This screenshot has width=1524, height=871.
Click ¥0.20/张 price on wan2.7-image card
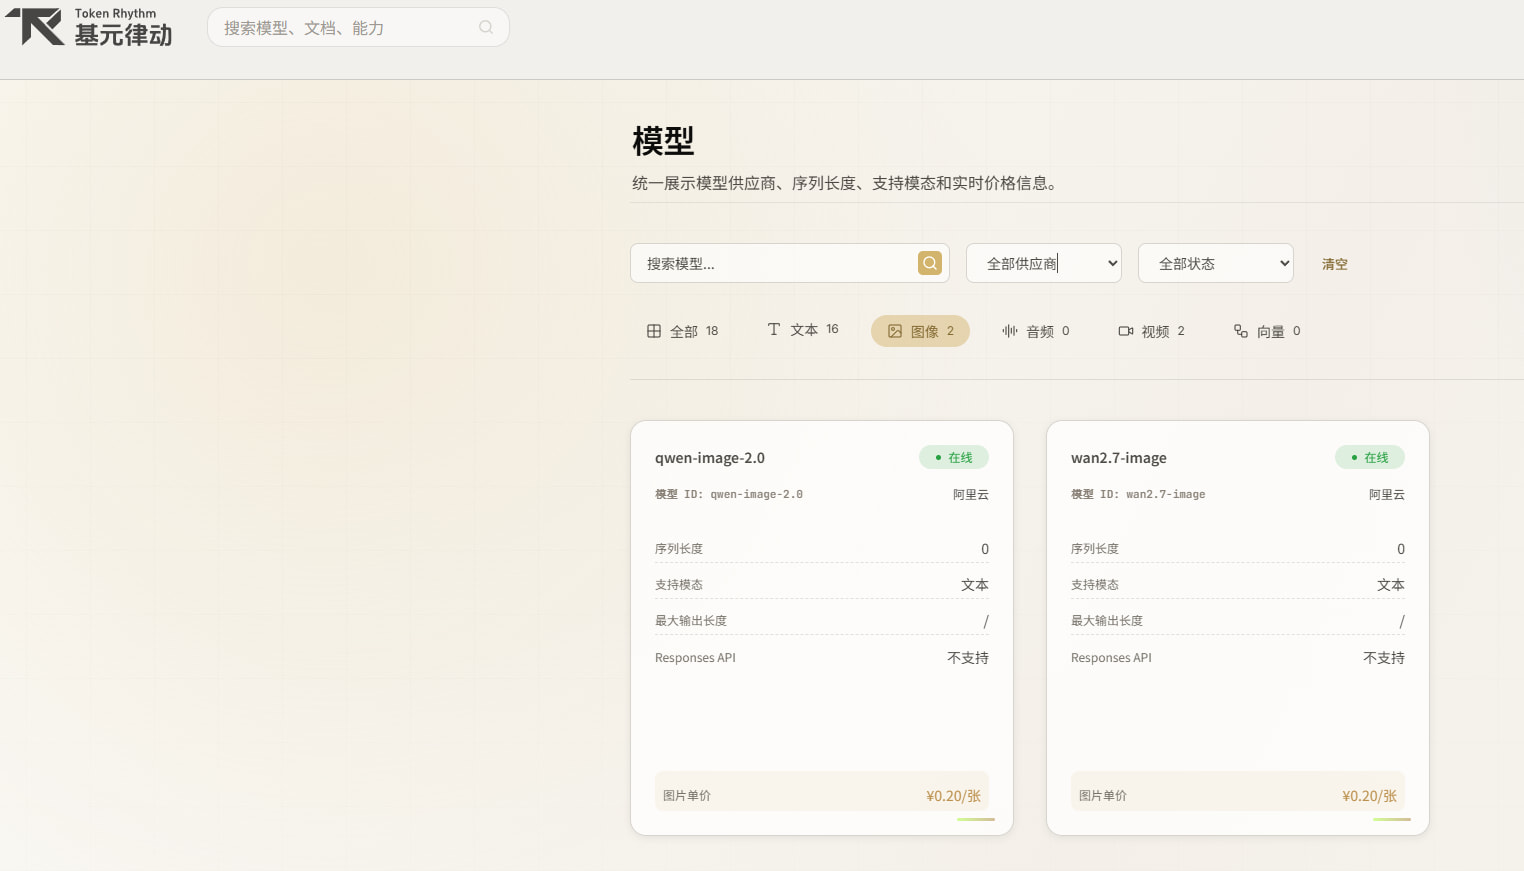(1369, 796)
